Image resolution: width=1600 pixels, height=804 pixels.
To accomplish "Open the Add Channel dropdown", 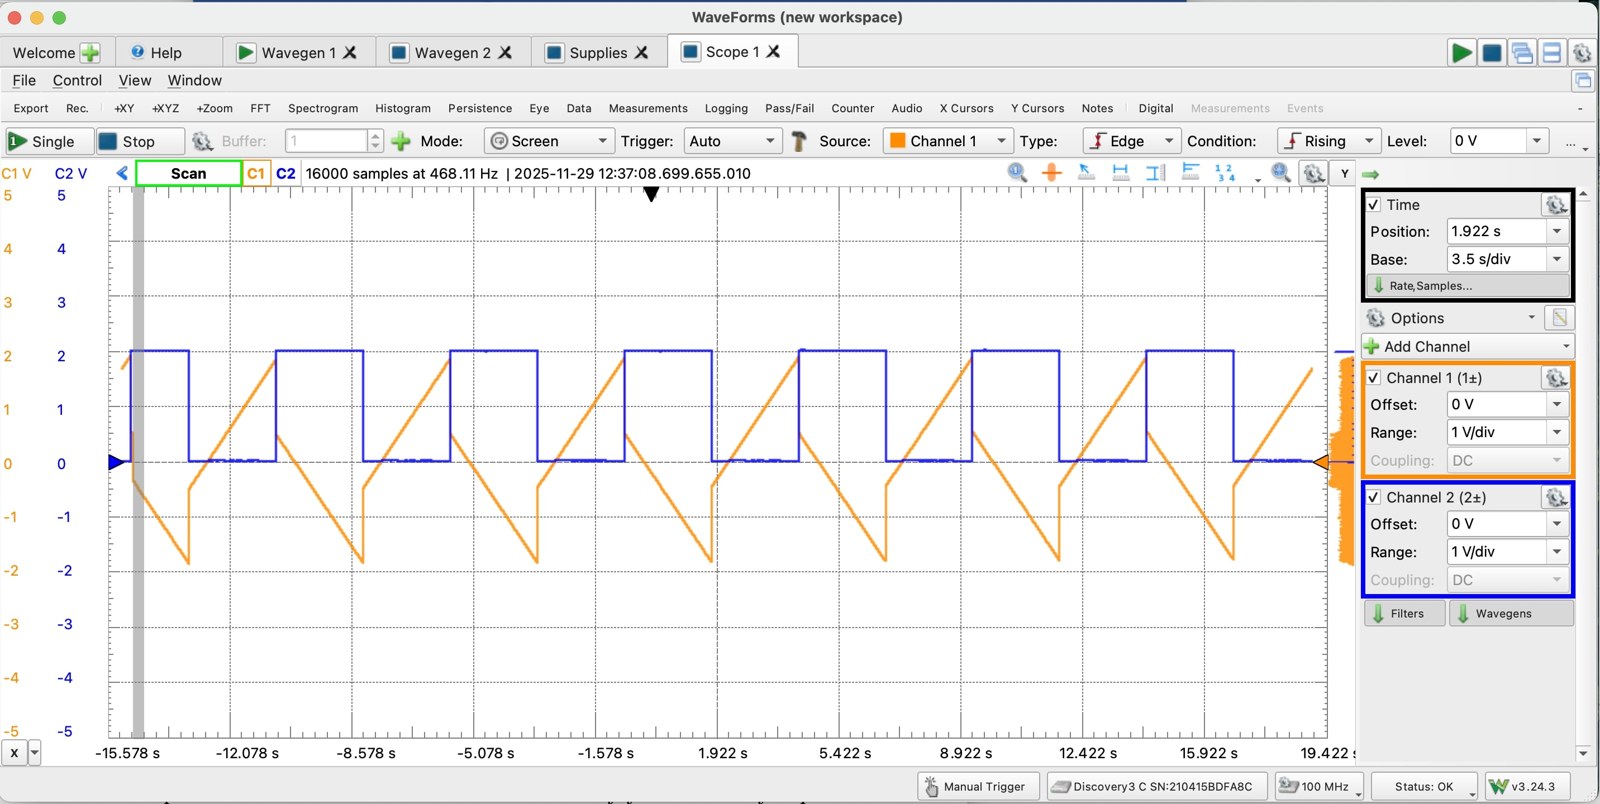I will tap(1468, 347).
